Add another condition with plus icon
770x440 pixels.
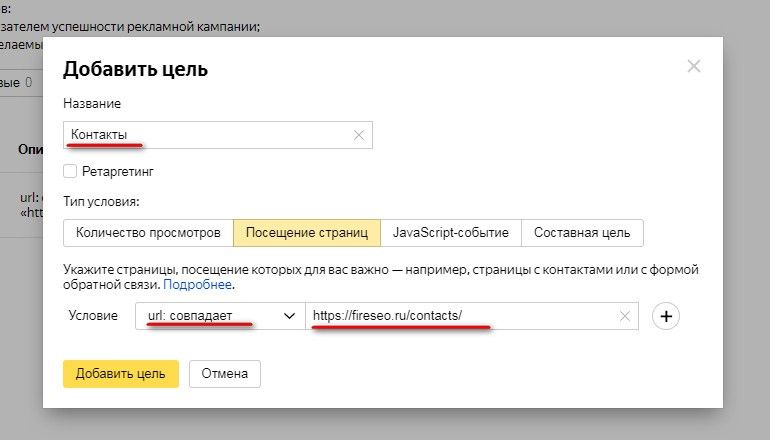point(666,316)
